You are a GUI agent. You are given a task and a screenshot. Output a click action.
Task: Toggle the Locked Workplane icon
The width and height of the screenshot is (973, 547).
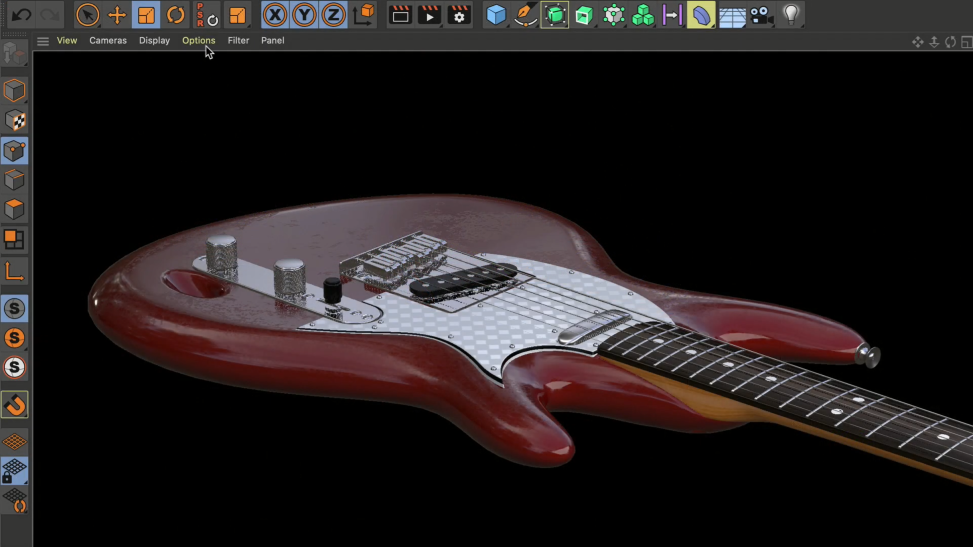(14, 471)
